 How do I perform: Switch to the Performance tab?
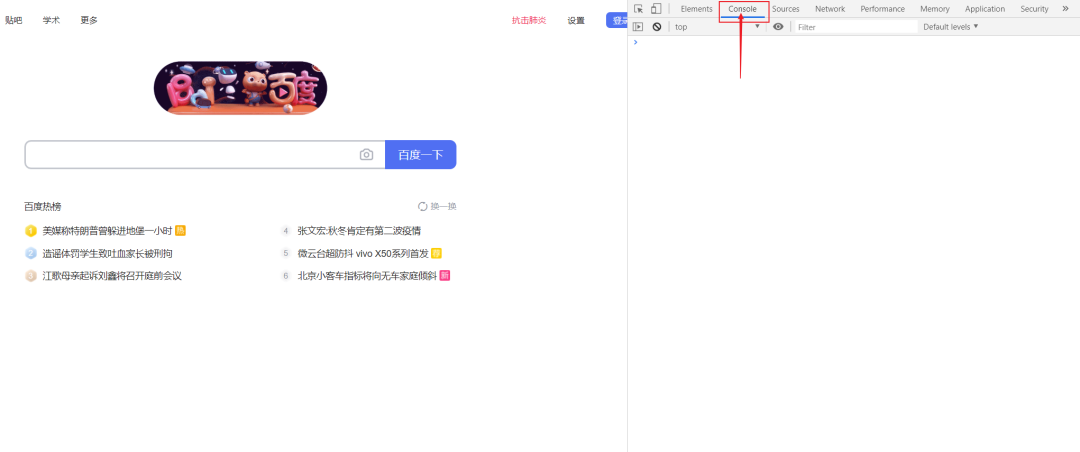coord(882,9)
